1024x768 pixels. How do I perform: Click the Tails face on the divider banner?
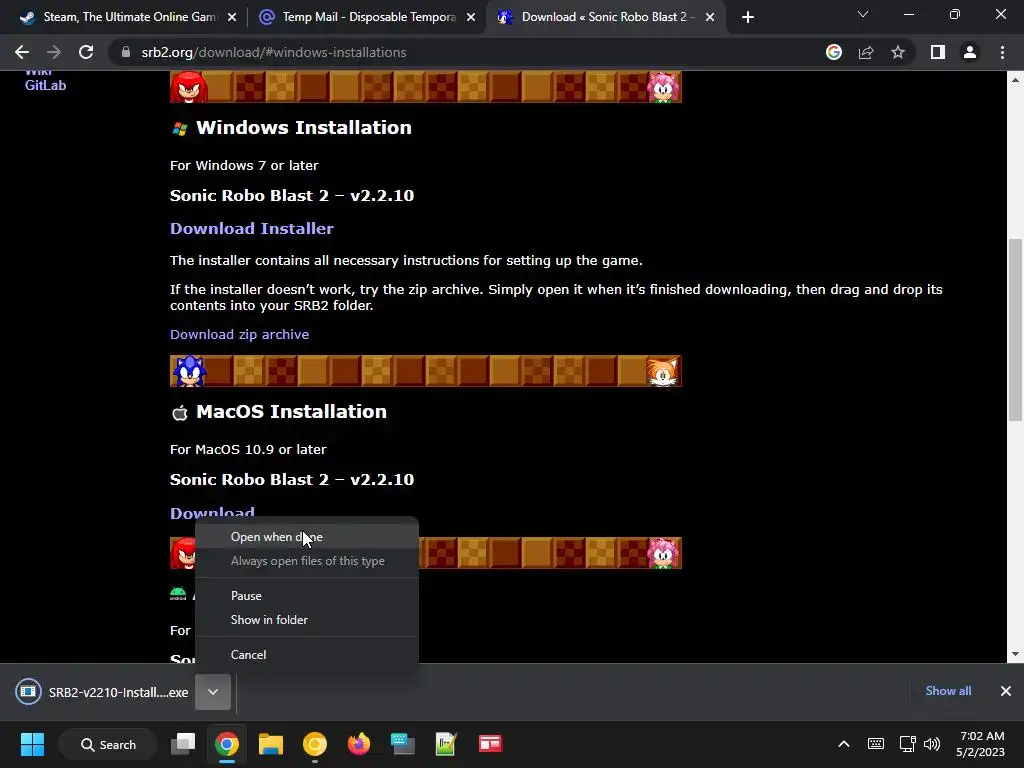tap(663, 372)
